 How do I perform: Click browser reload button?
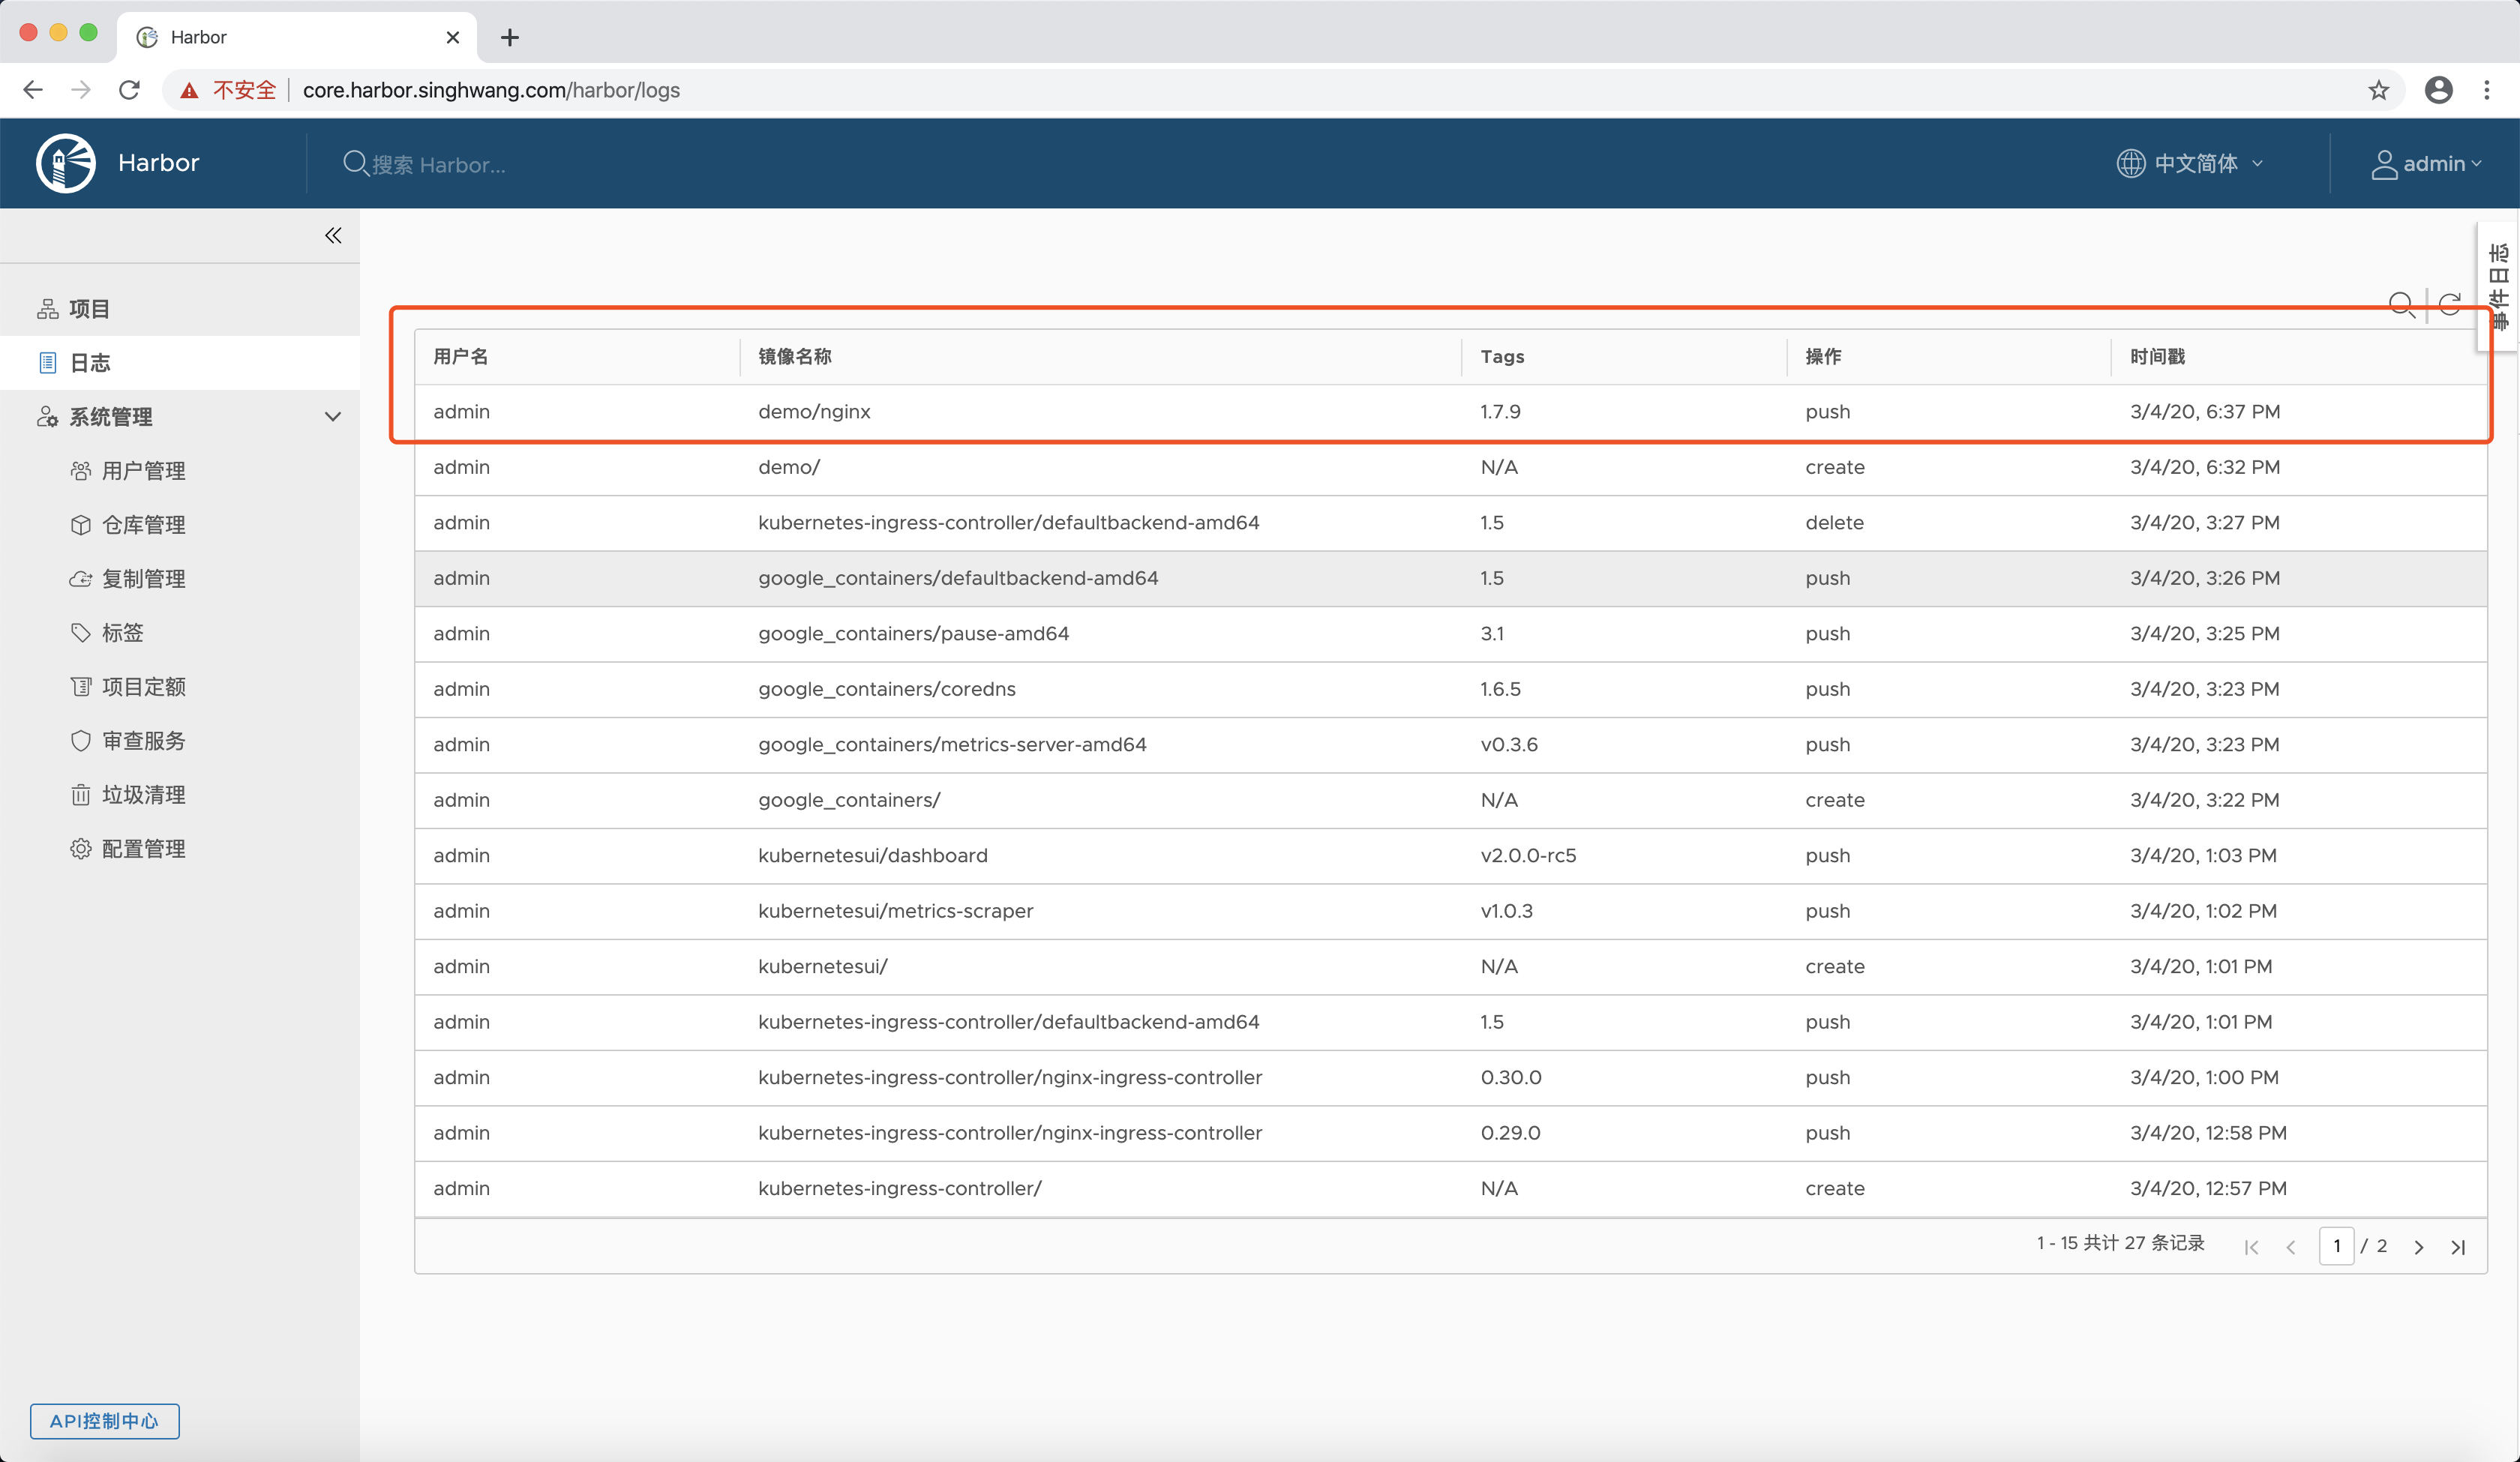pos(129,90)
